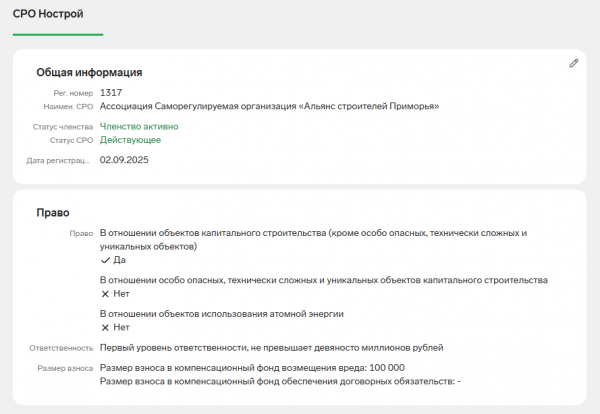Click the возмещения вреда 100 000 line
Screen dimensions: 600x414
[252, 368]
